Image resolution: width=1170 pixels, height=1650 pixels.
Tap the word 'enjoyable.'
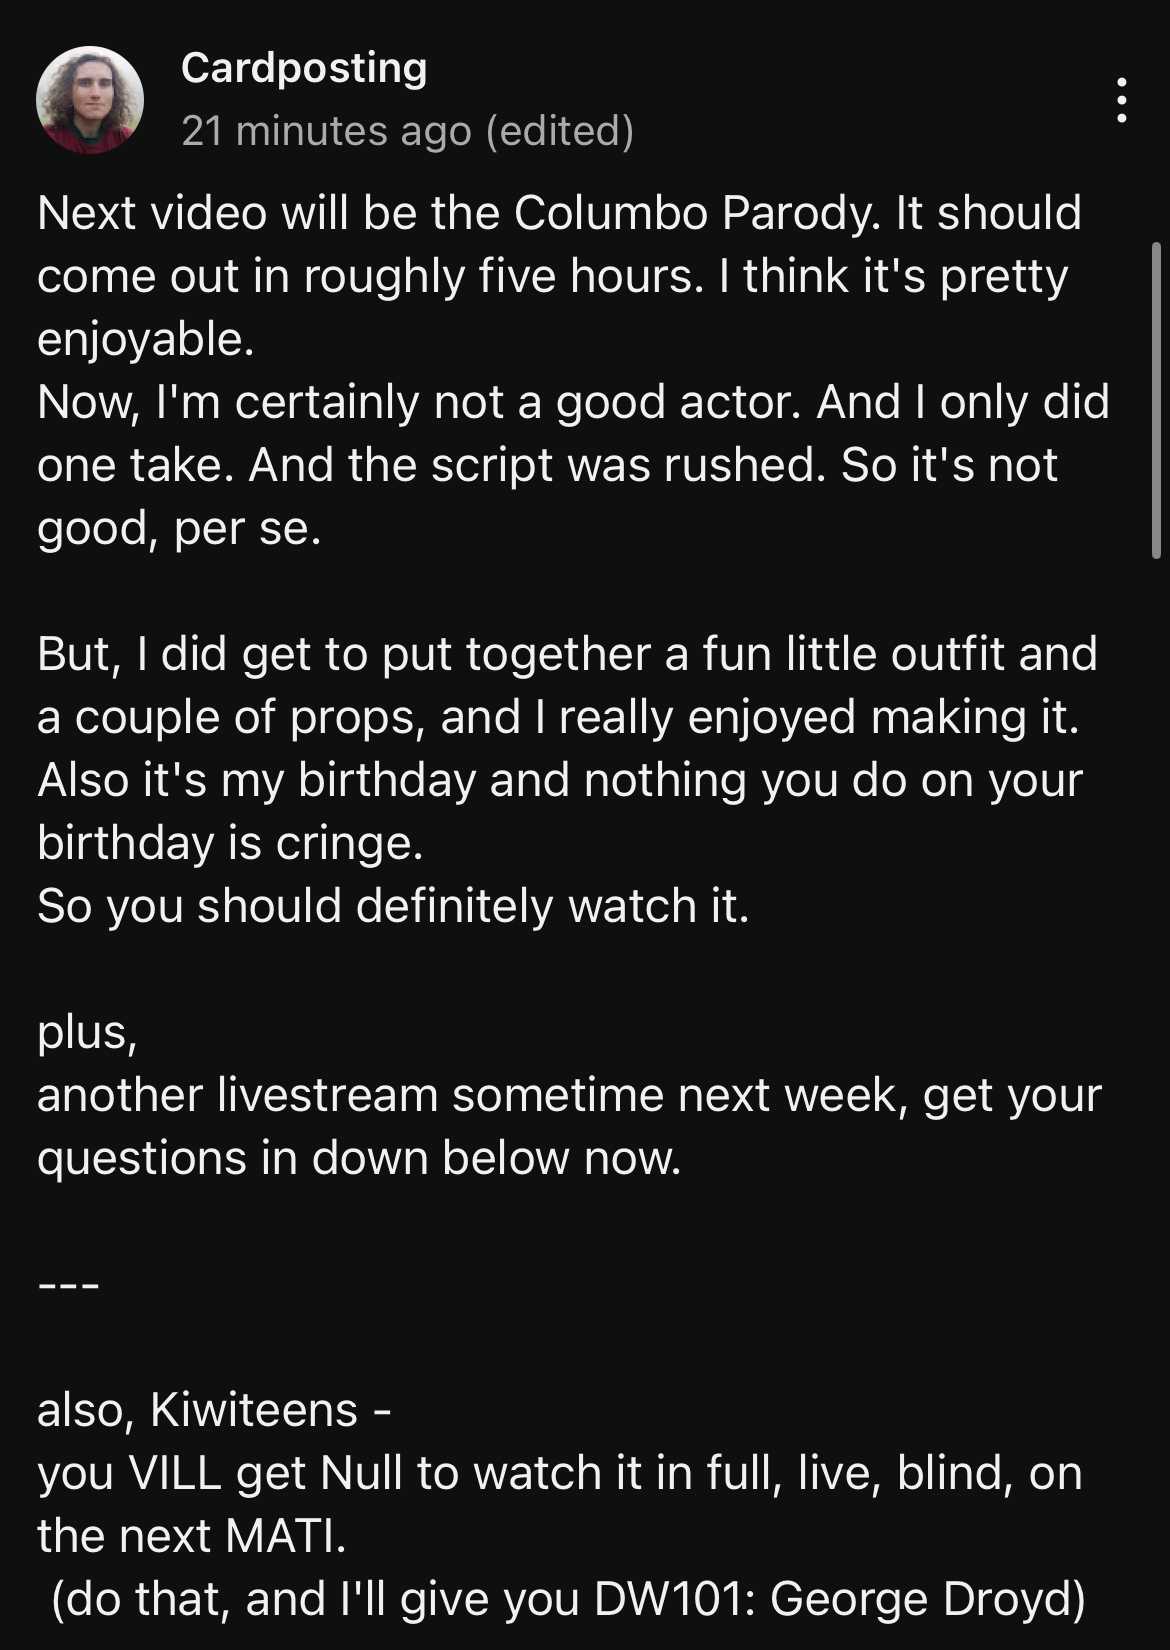(x=146, y=340)
